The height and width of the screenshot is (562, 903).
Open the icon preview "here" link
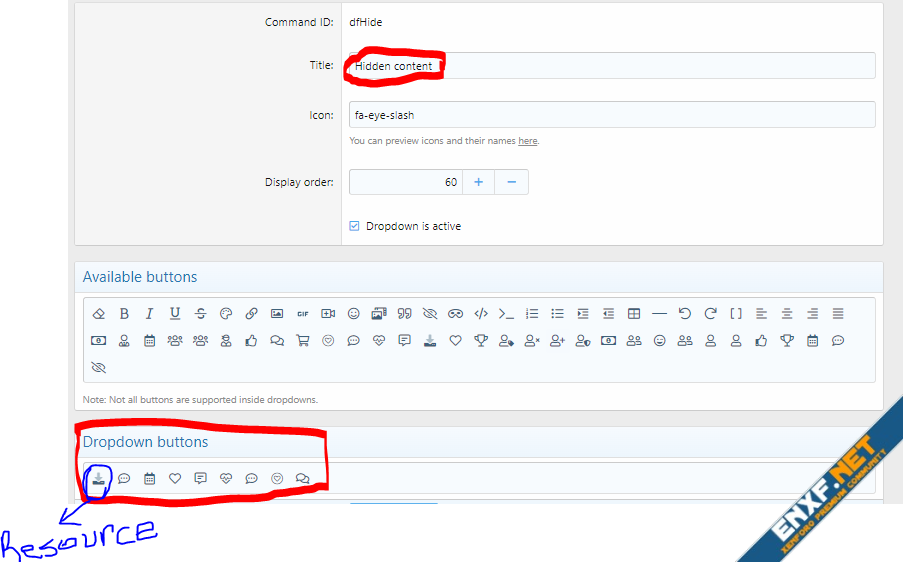click(x=527, y=141)
